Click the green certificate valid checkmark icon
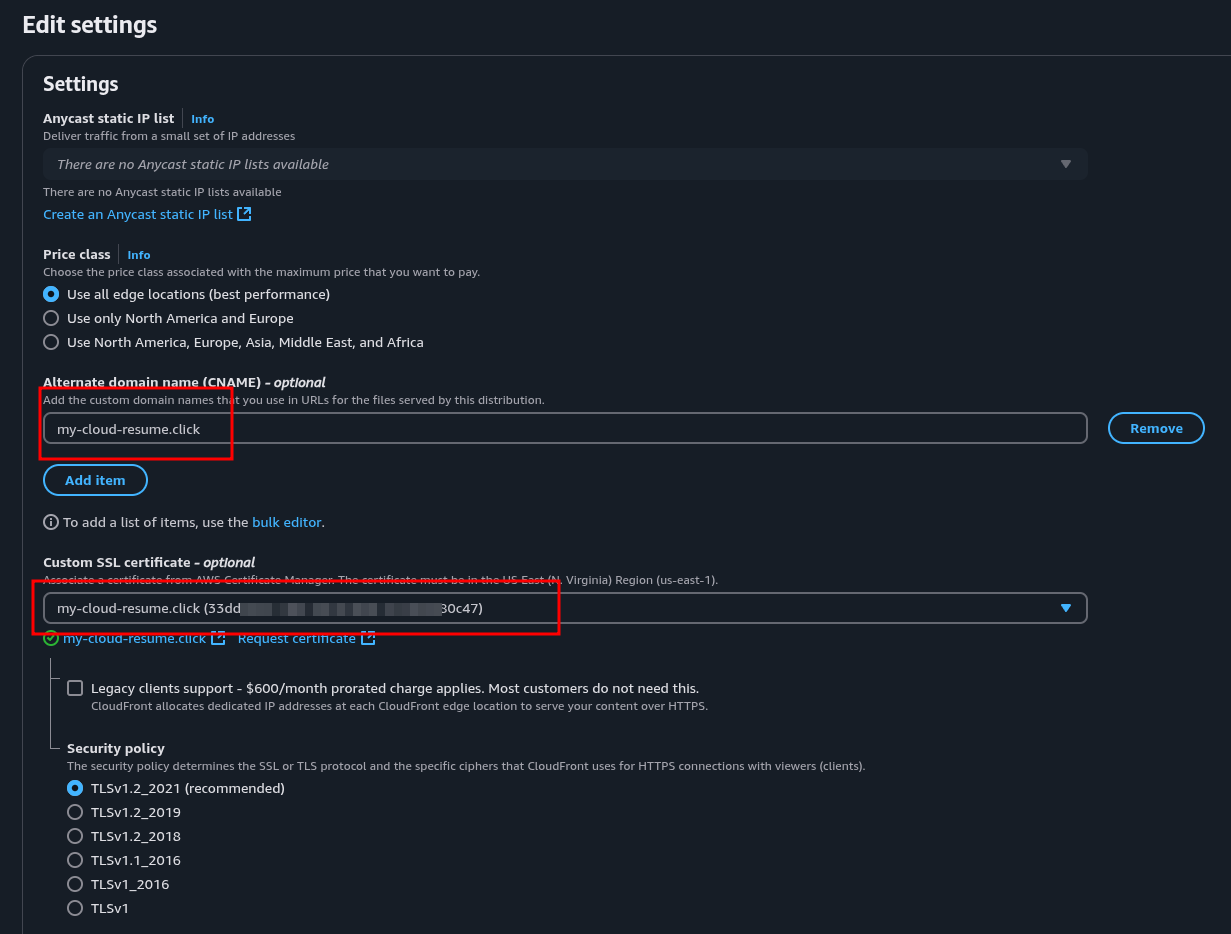This screenshot has height=934, width=1231. (51, 638)
